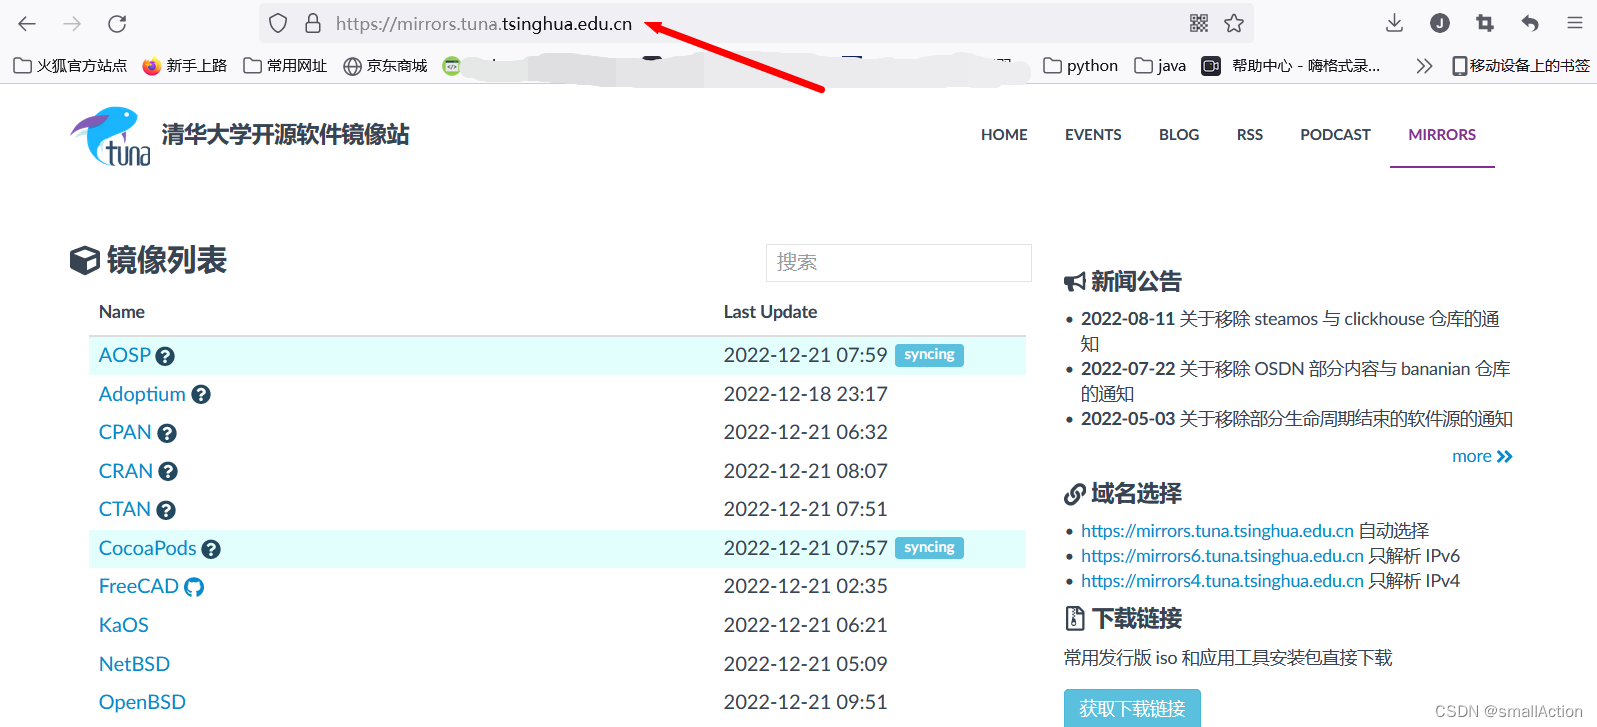Image resolution: width=1597 pixels, height=727 pixels.
Task: Open 移动设备上的书签 folder
Action: coord(1521,66)
